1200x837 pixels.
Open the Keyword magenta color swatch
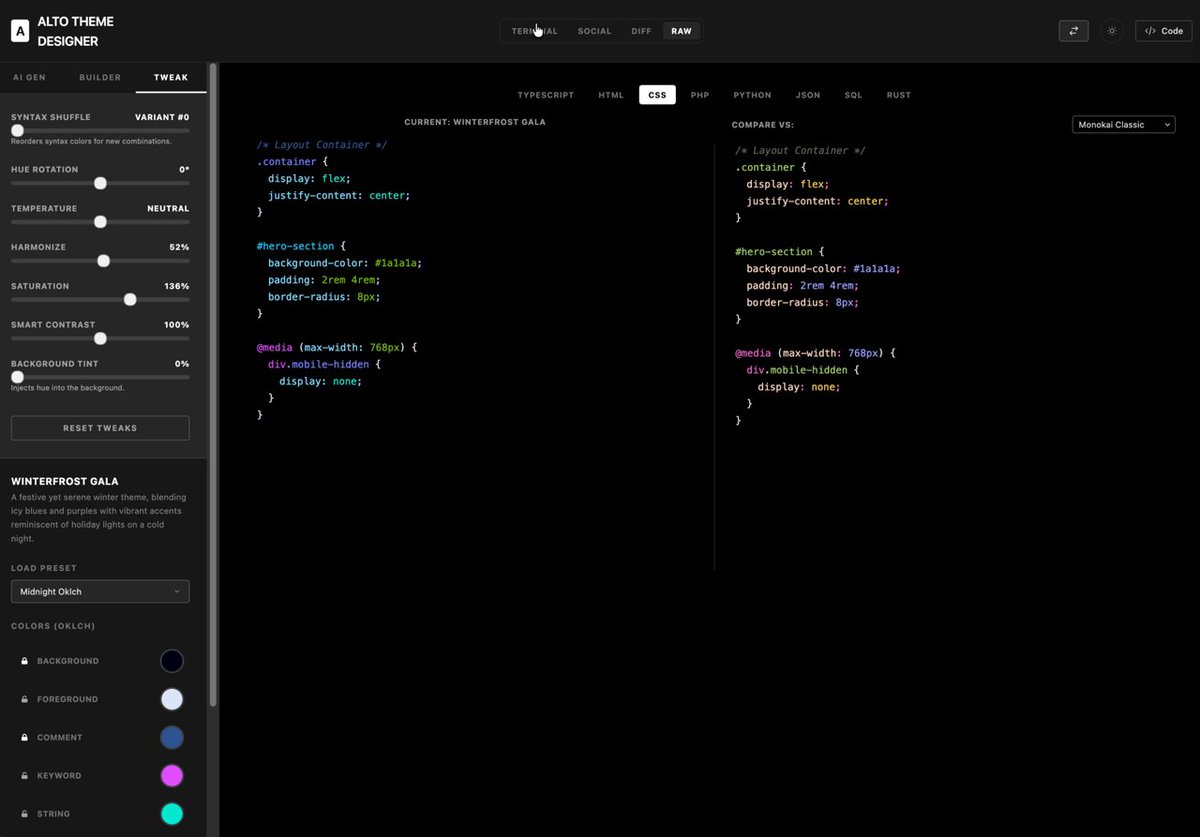(x=172, y=776)
